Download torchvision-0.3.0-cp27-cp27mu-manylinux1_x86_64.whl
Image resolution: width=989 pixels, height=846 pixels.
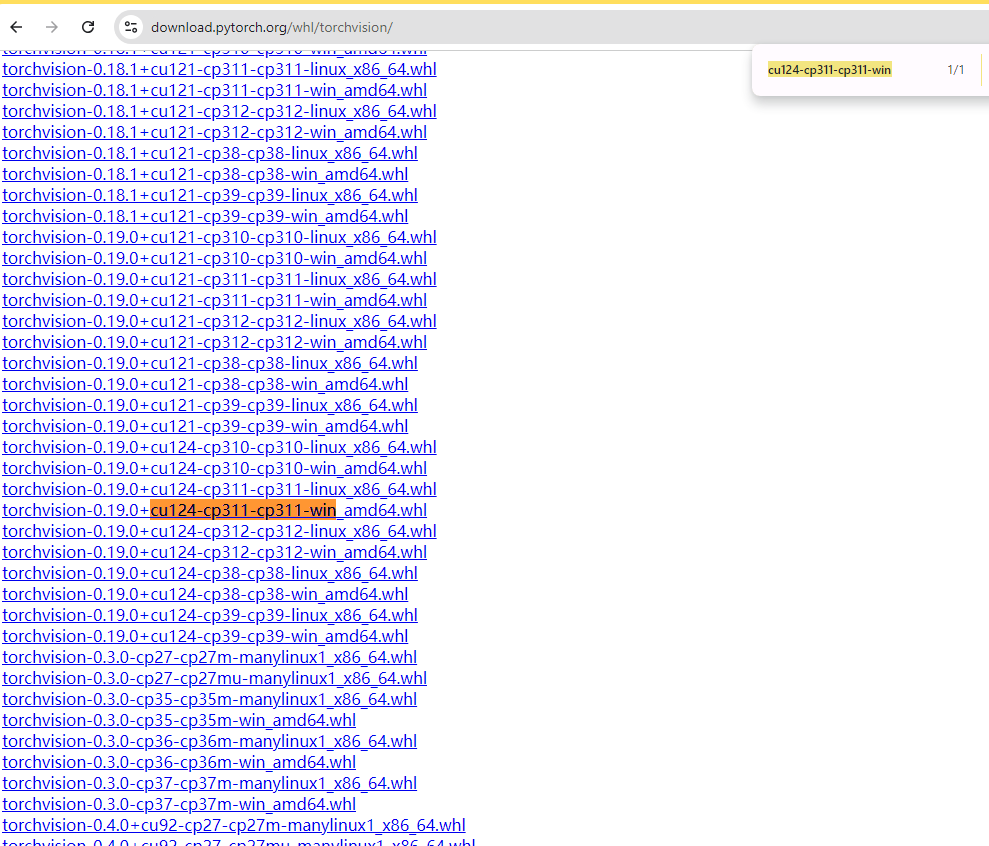(214, 678)
